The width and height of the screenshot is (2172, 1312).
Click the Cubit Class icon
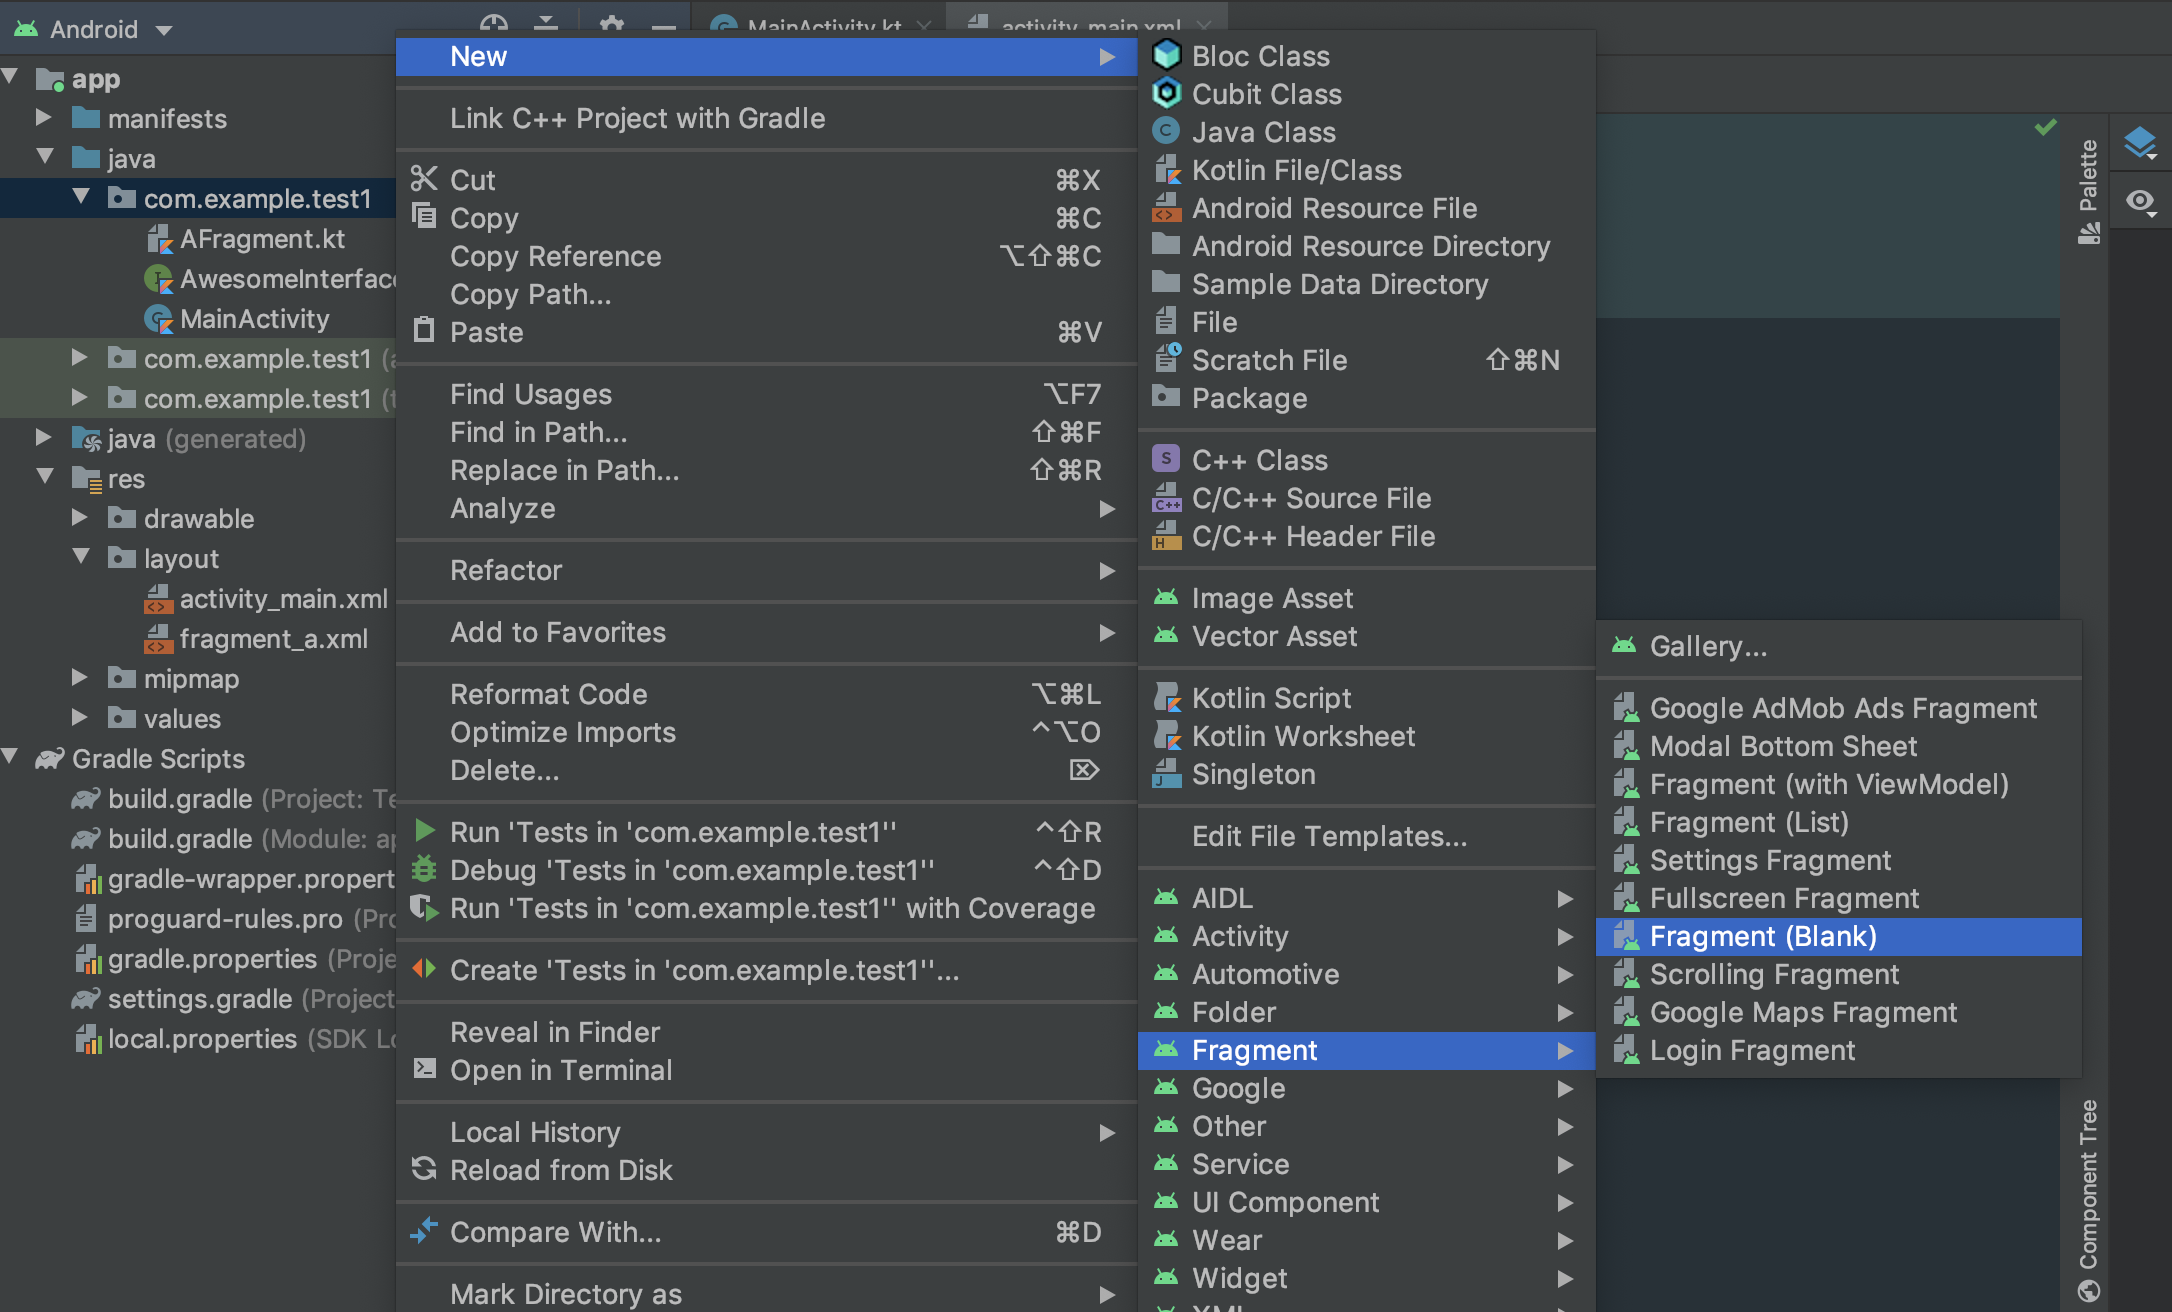[x=1166, y=93]
